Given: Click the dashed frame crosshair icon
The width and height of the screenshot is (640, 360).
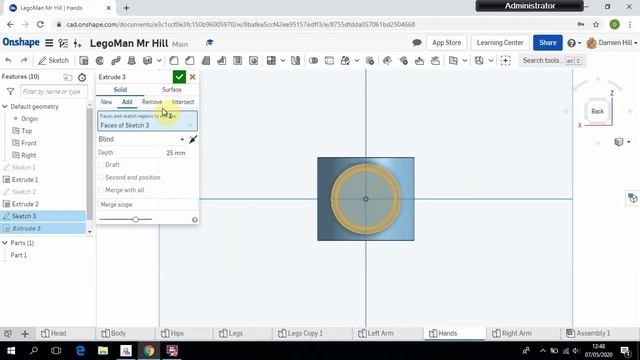Looking at the screenshot, I should click(x=505, y=60).
